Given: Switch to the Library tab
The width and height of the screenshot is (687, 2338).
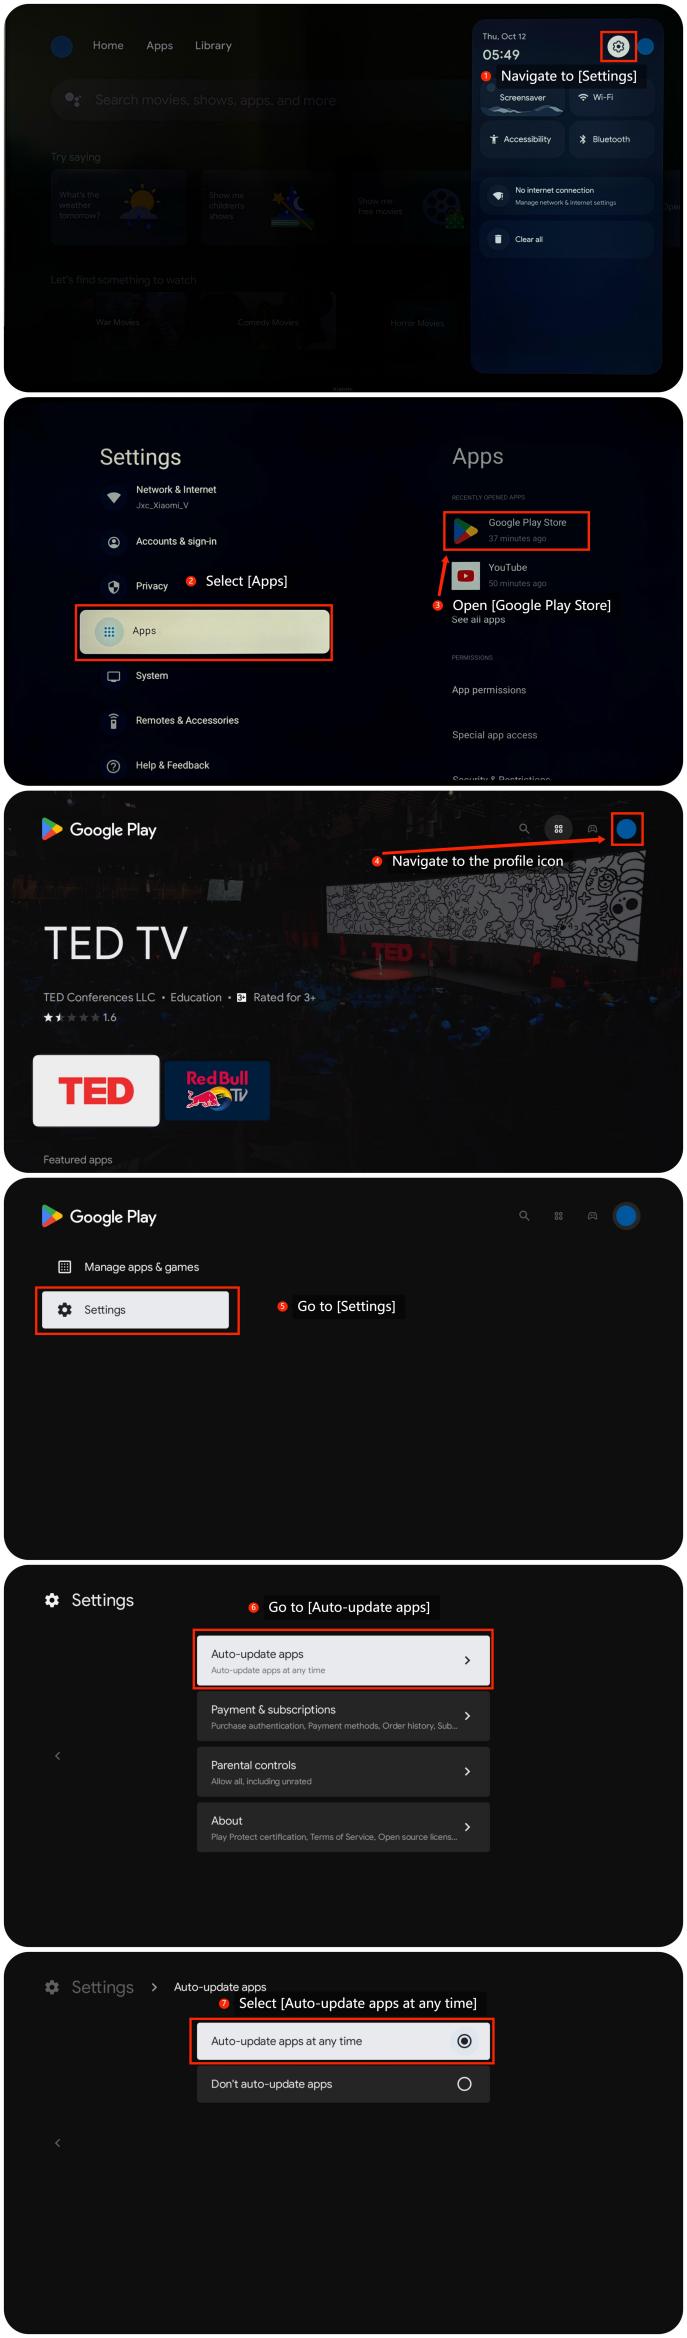Looking at the screenshot, I should pos(213,46).
